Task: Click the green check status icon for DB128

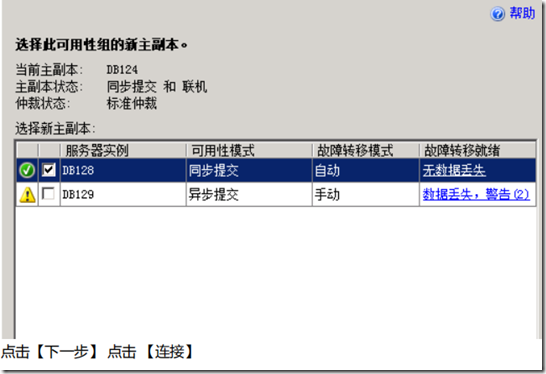Action: (27, 170)
